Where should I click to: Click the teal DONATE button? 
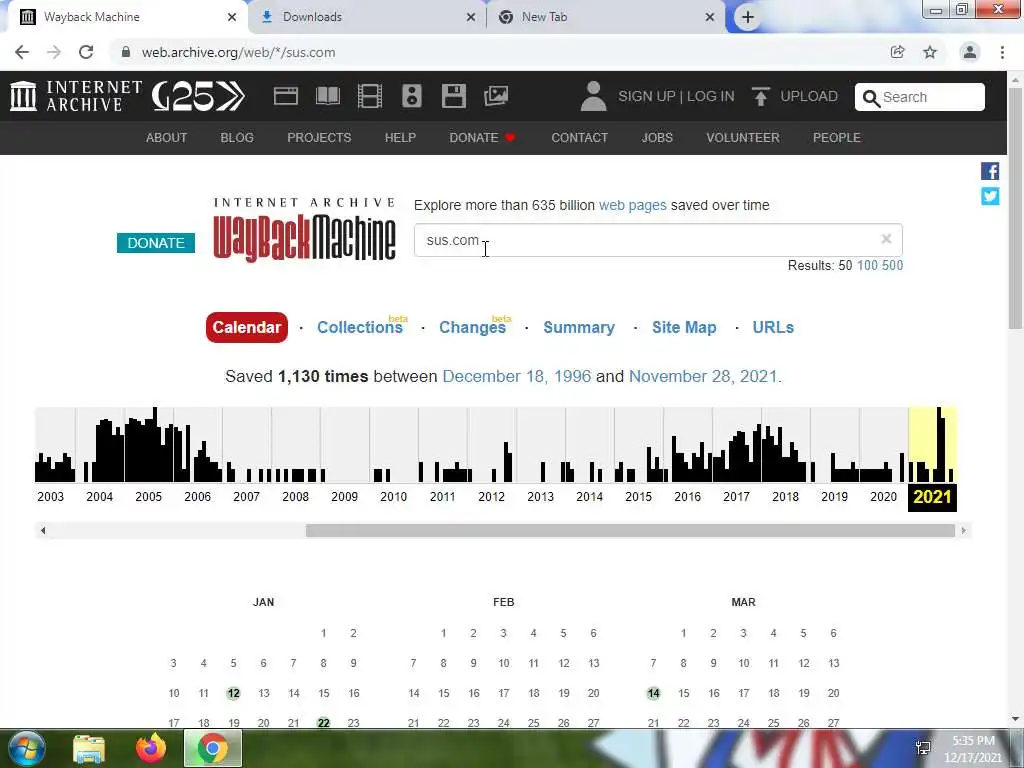tap(156, 243)
